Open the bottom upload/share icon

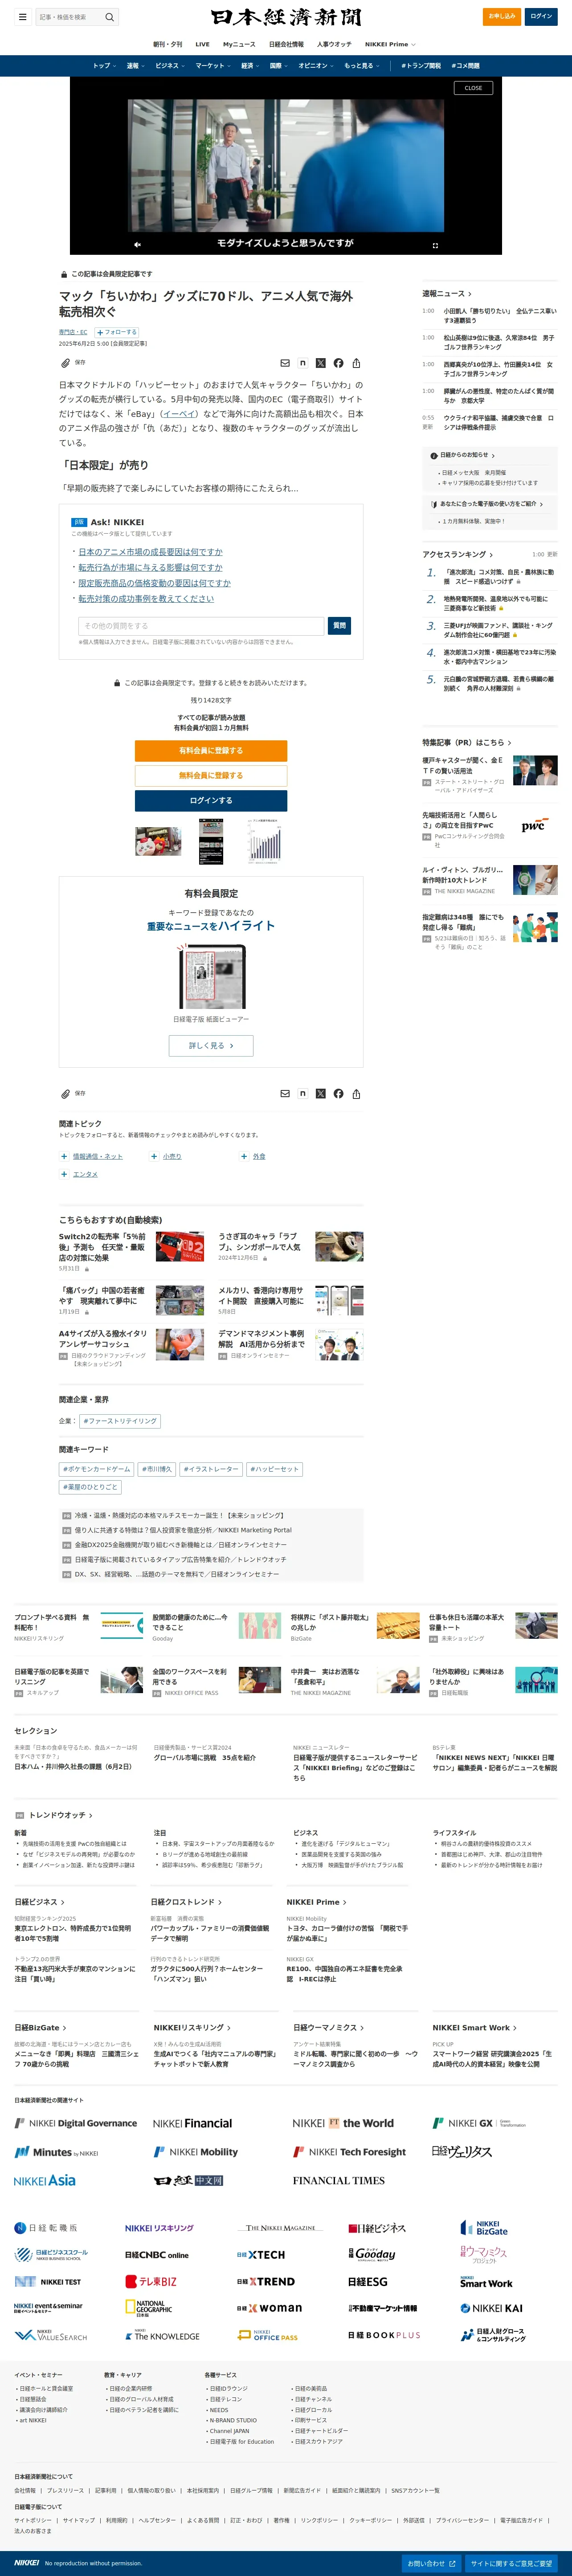coord(356,1093)
